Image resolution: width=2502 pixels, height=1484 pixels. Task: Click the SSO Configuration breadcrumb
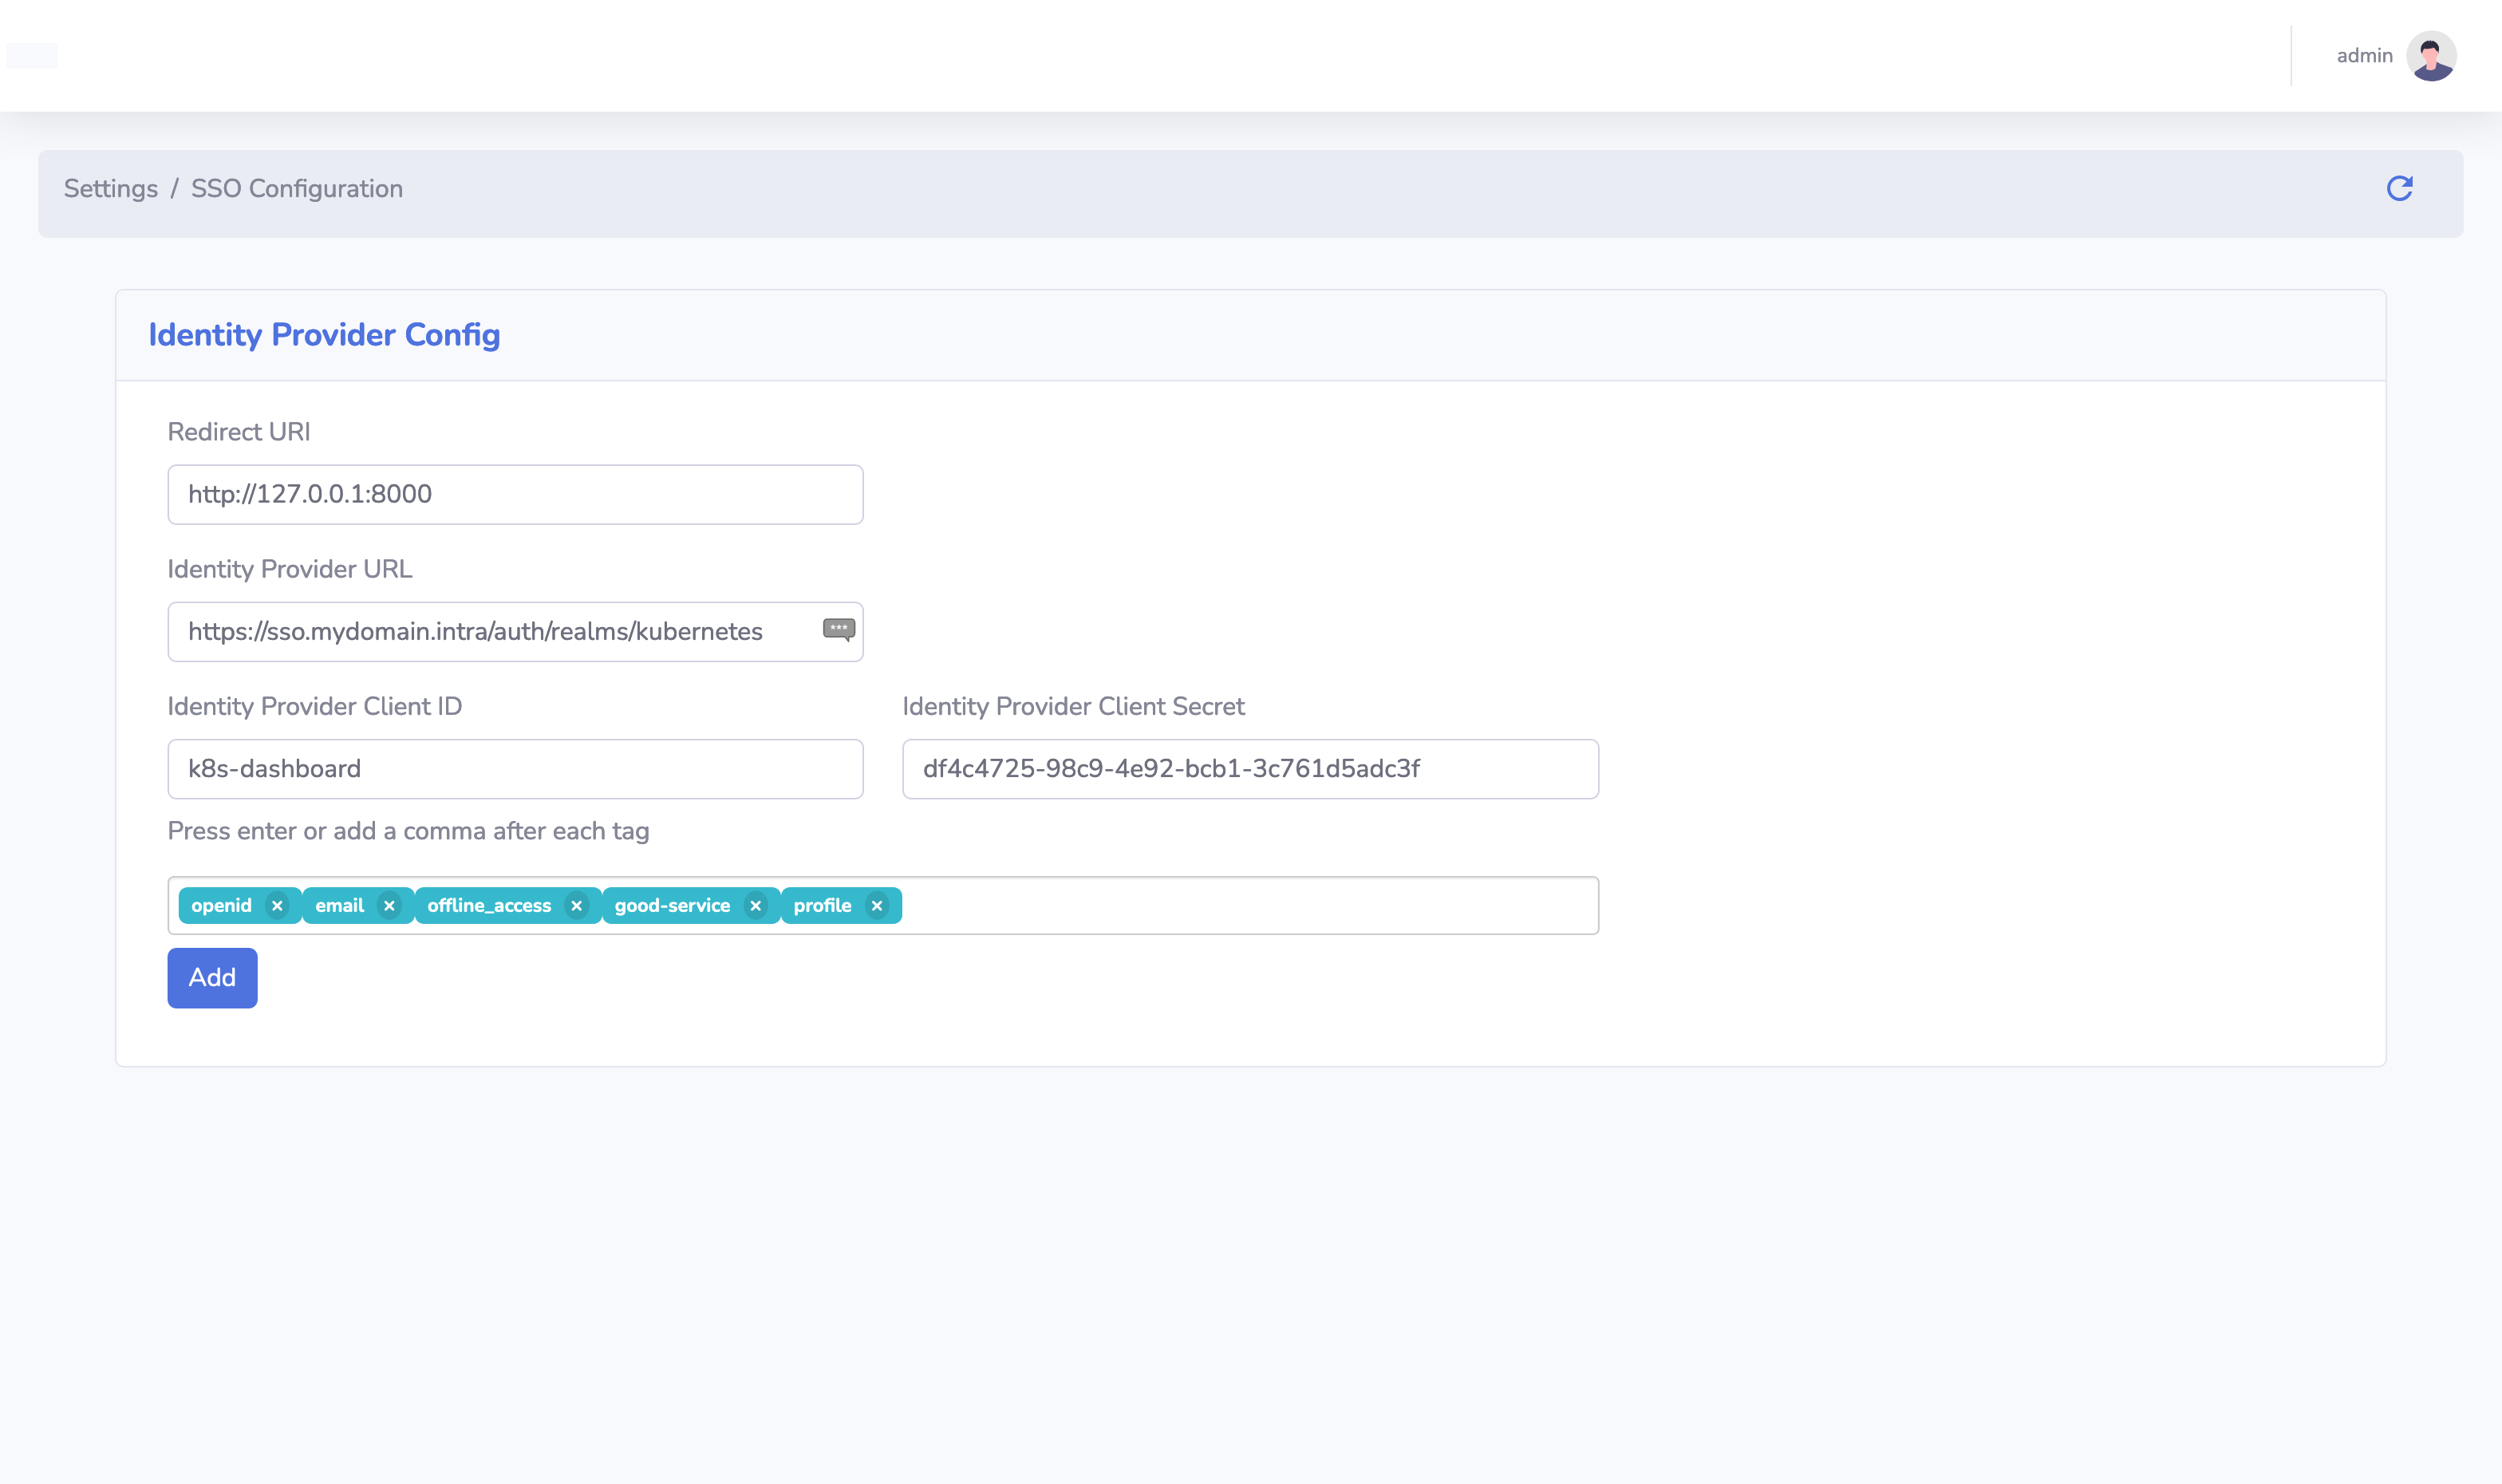[x=296, y=189]
